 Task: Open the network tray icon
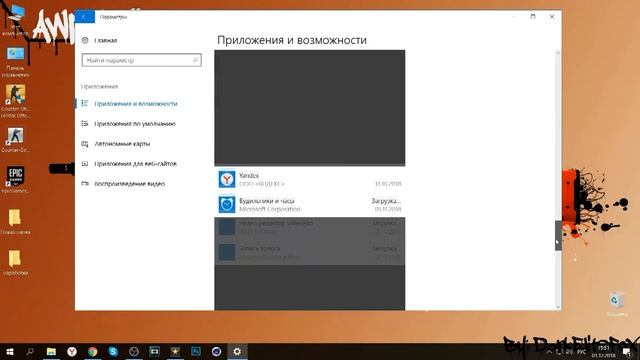coord(560,352)
